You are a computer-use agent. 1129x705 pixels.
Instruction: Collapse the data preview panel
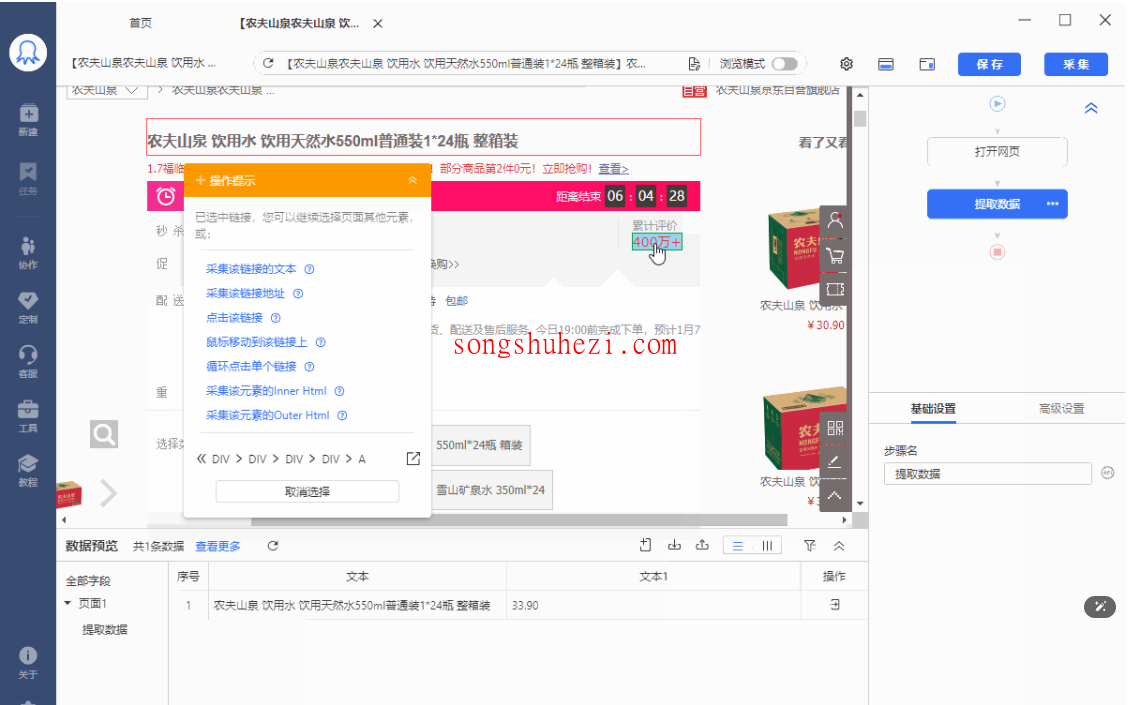tap(839, 546)
